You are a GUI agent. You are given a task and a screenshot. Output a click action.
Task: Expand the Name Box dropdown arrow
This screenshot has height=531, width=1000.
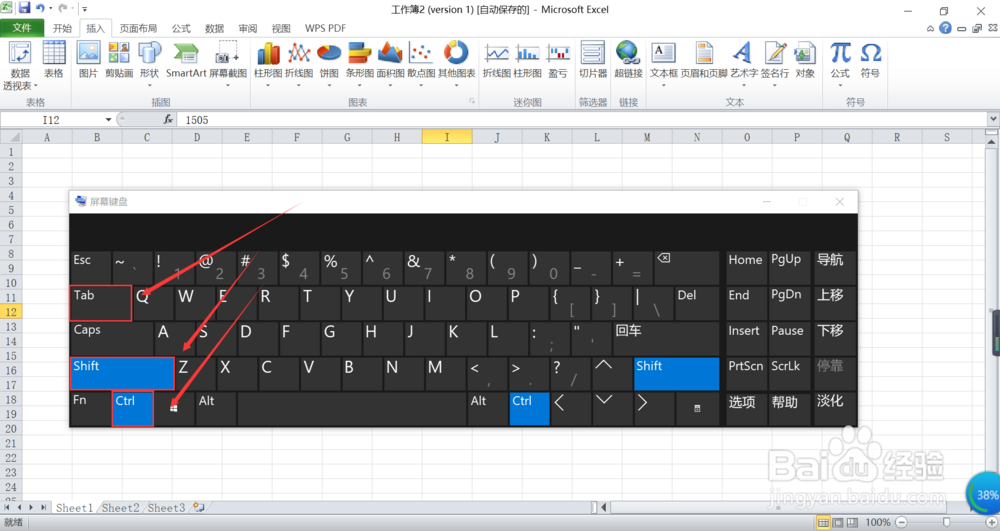(108, 119)
